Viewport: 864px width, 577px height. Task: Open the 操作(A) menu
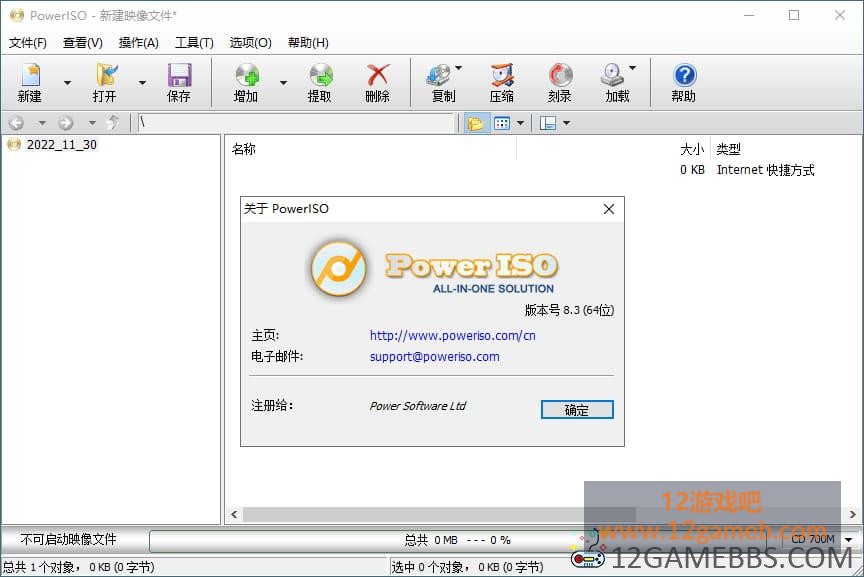coord(139,42)
